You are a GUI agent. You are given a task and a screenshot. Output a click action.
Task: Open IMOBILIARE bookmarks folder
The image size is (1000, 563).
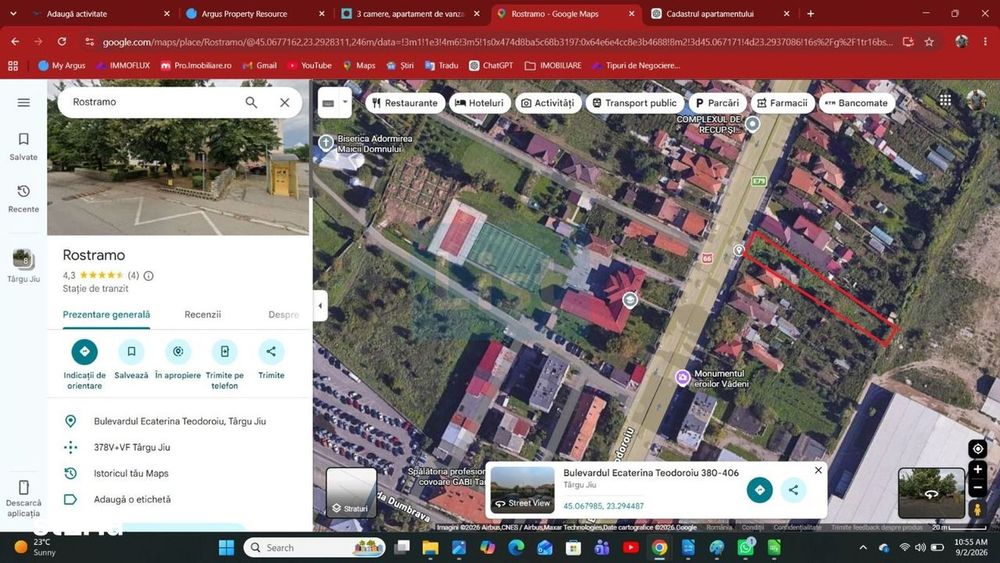[x=553, y=65]
